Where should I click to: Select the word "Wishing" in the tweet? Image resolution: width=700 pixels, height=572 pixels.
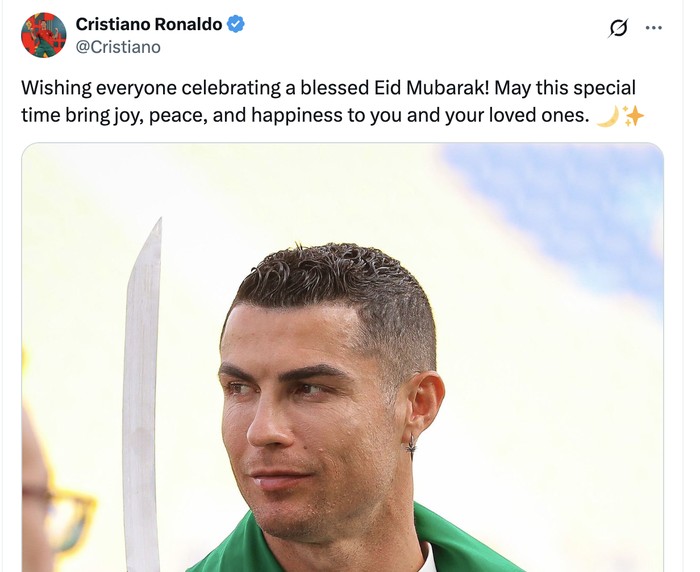tap(56, 88)
